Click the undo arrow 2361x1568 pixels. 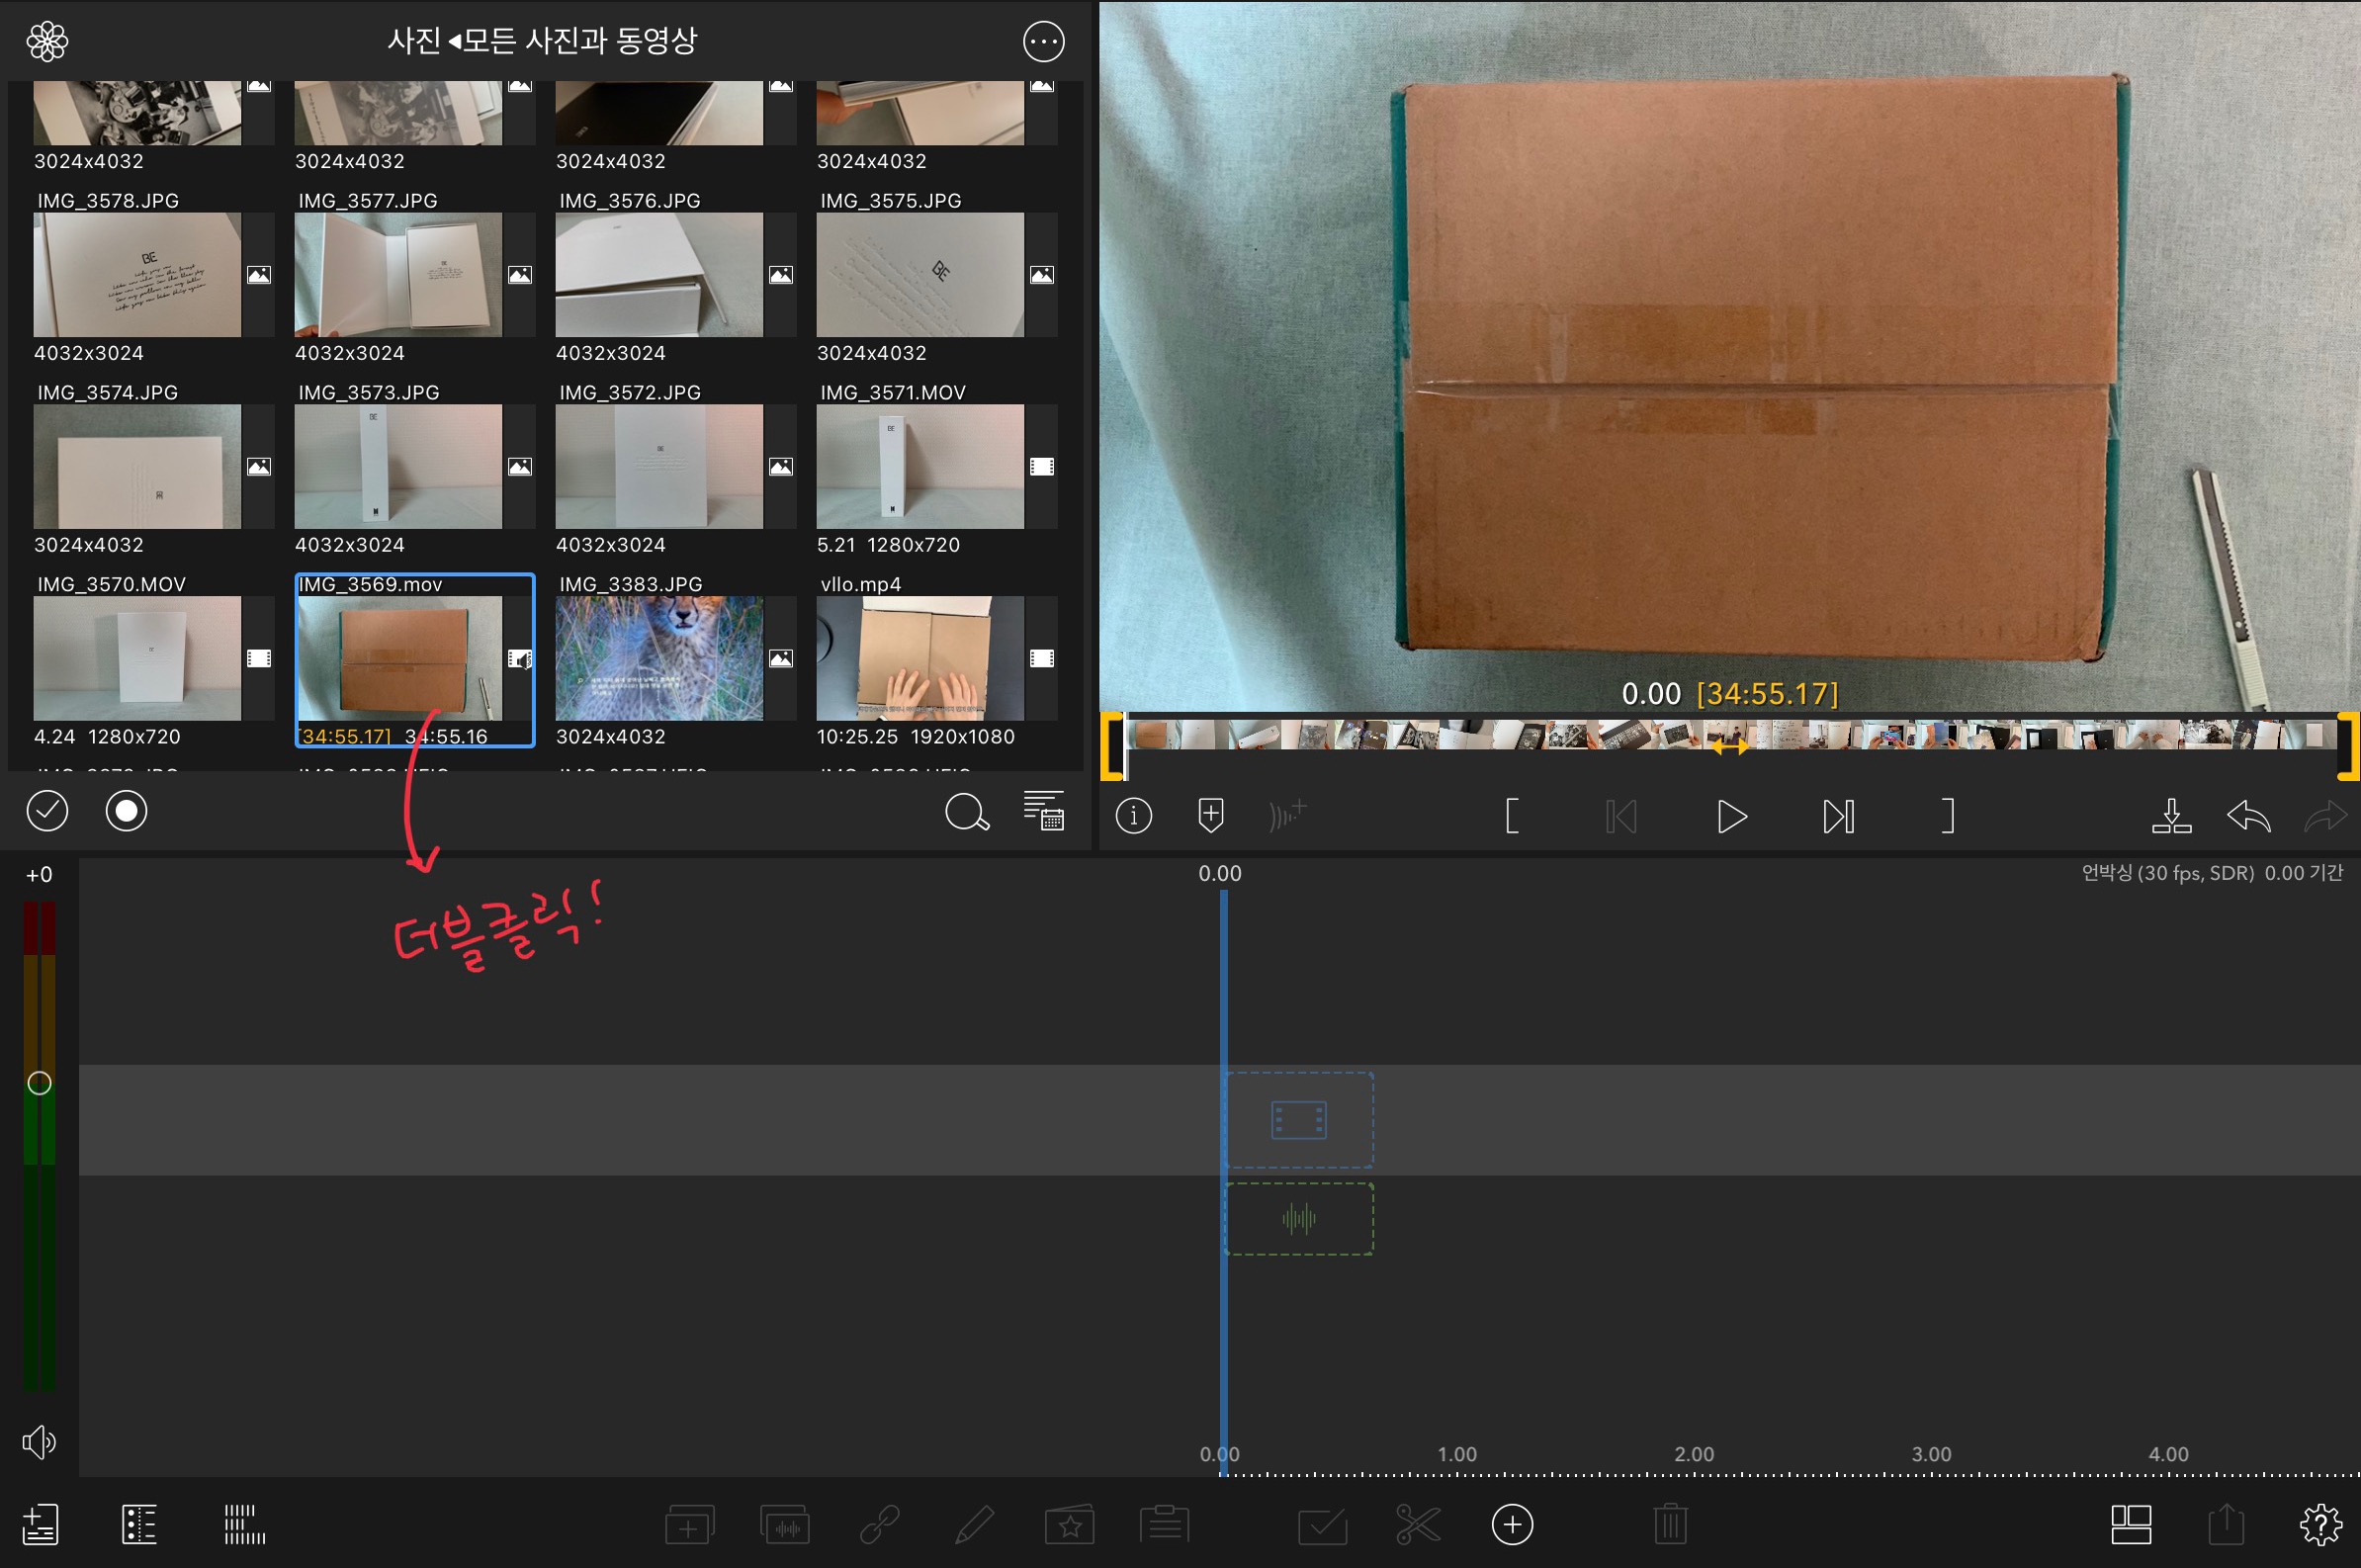(2248, 816)
